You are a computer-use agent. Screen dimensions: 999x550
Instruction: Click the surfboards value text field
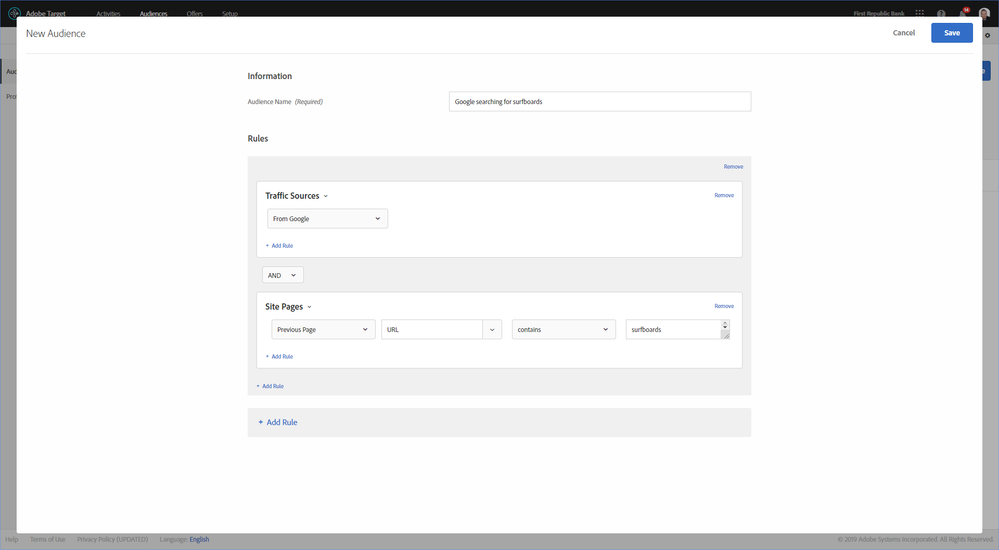click(x=672, y=329)
